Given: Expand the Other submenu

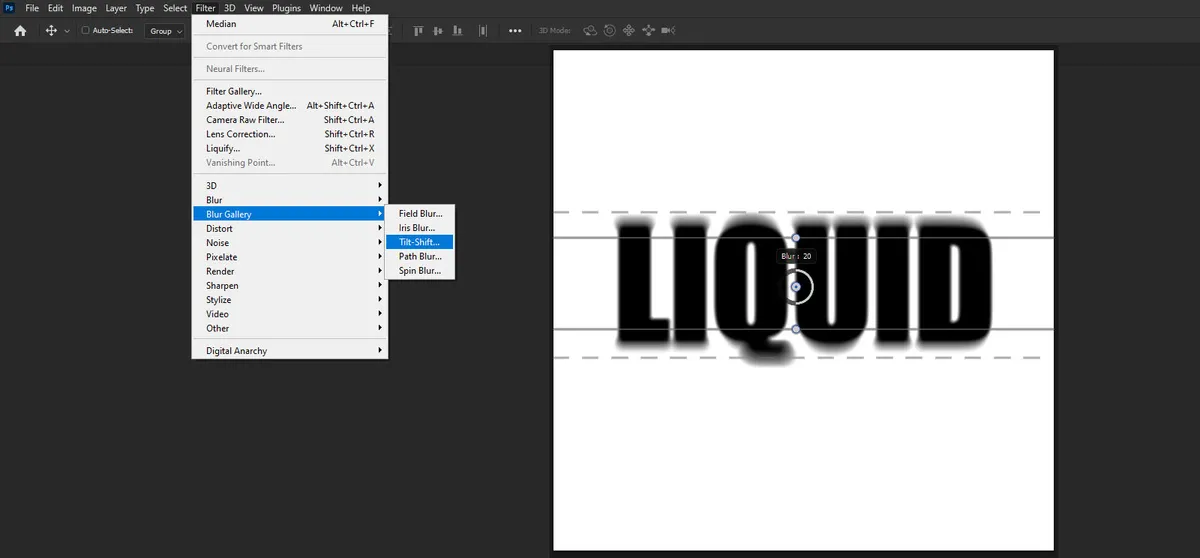Looking at the screenshot, I should [290, 328].
